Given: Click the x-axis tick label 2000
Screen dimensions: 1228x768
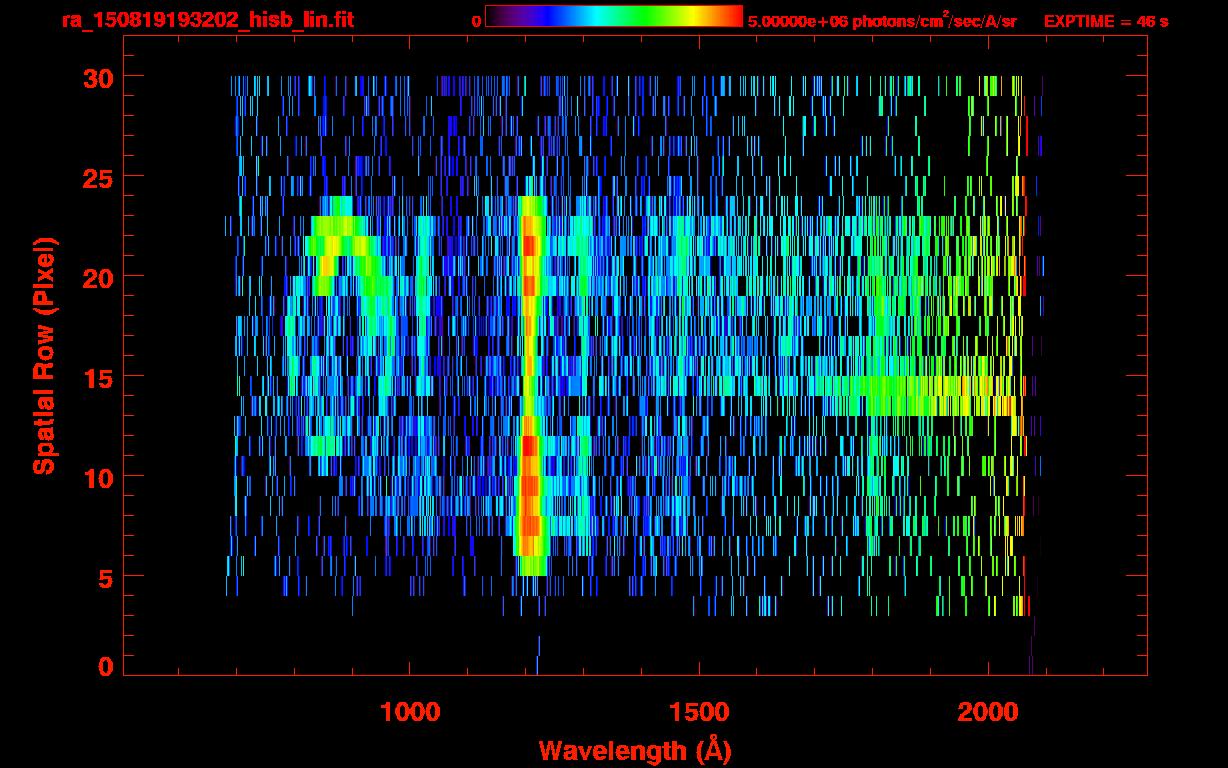Looking at the screenshot, I should click(988, 711).
